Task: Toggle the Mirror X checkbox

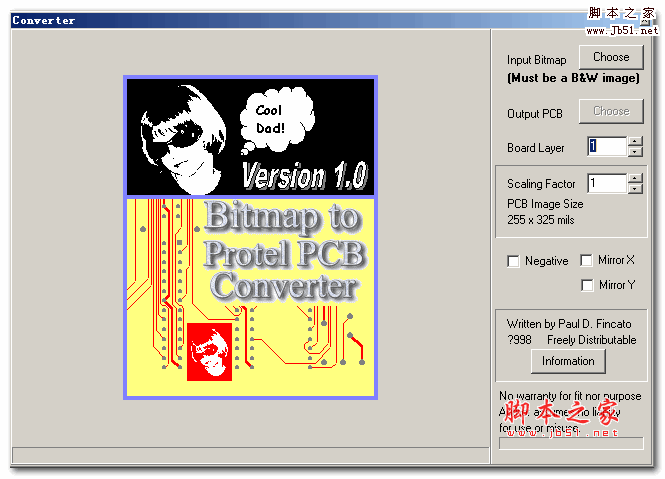Action: [x=586, y=261]
